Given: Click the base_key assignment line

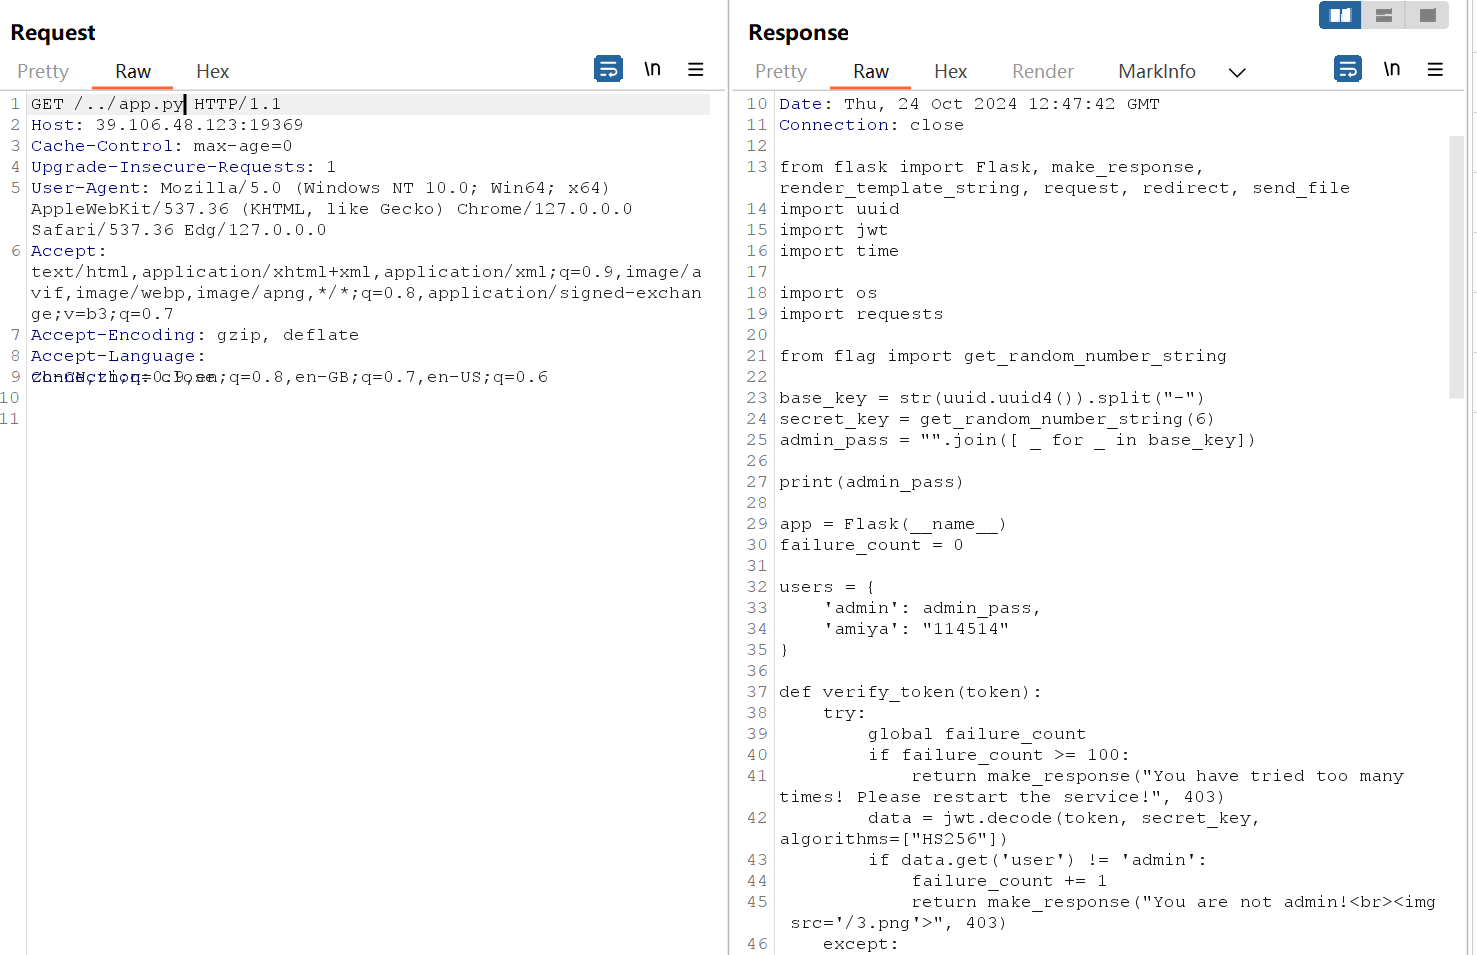Looking at the screenshot, I should tap(992, 398).
